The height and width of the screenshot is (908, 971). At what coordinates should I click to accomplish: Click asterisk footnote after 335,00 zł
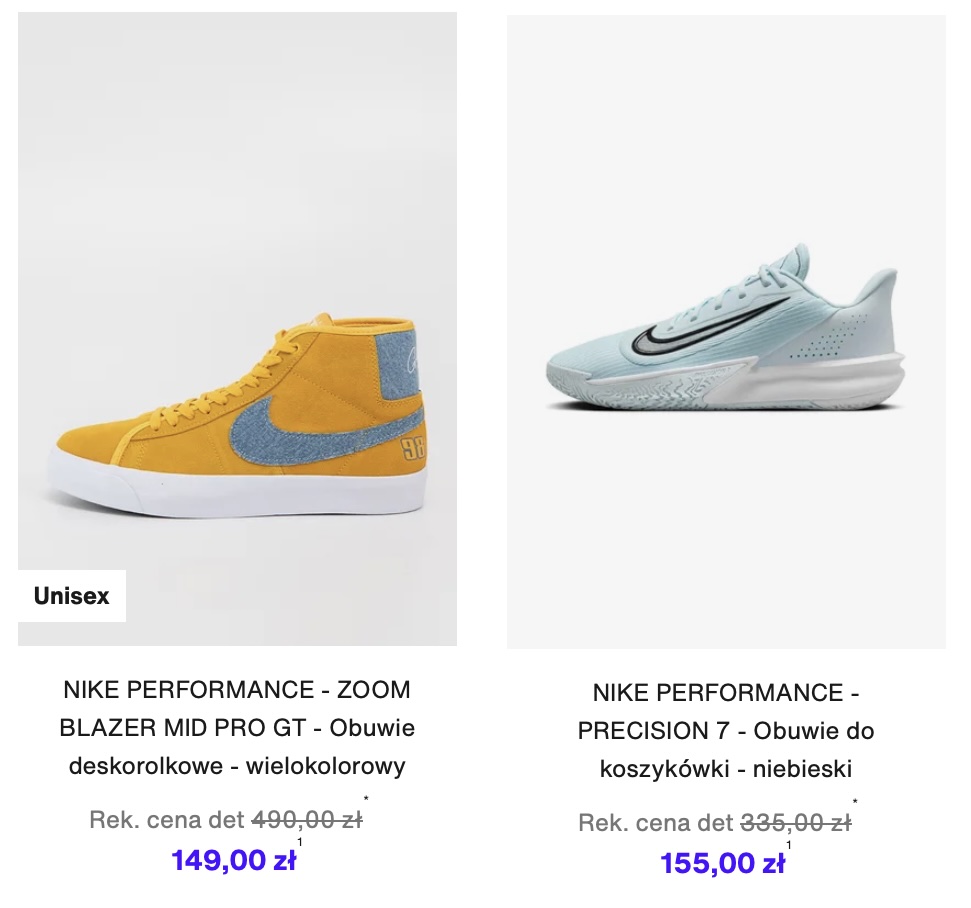855,802
